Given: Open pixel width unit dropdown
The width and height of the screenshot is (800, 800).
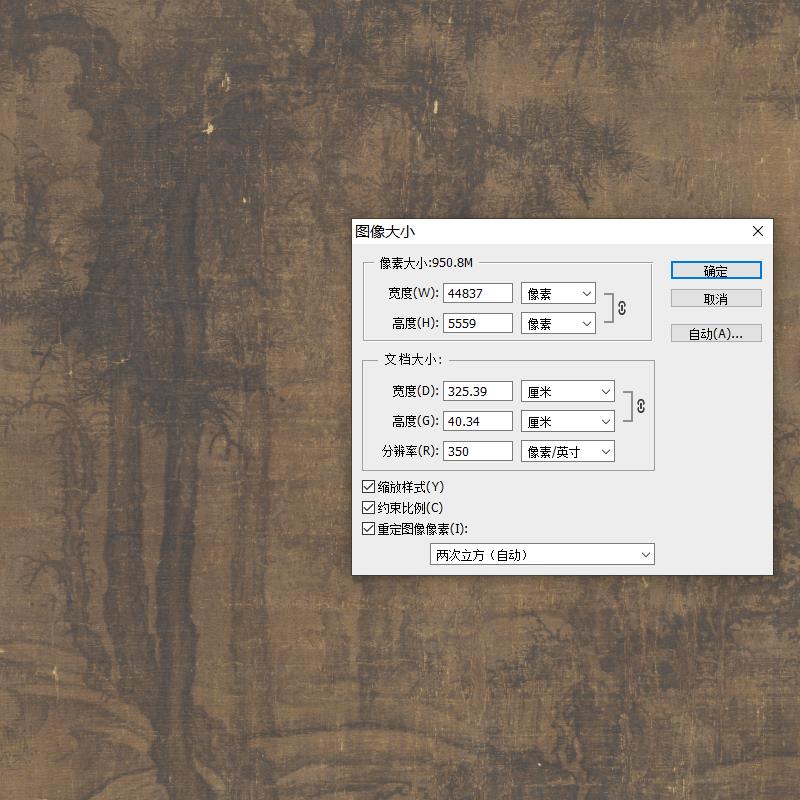Looking at the screenshot, I should (x=558, y=293).
